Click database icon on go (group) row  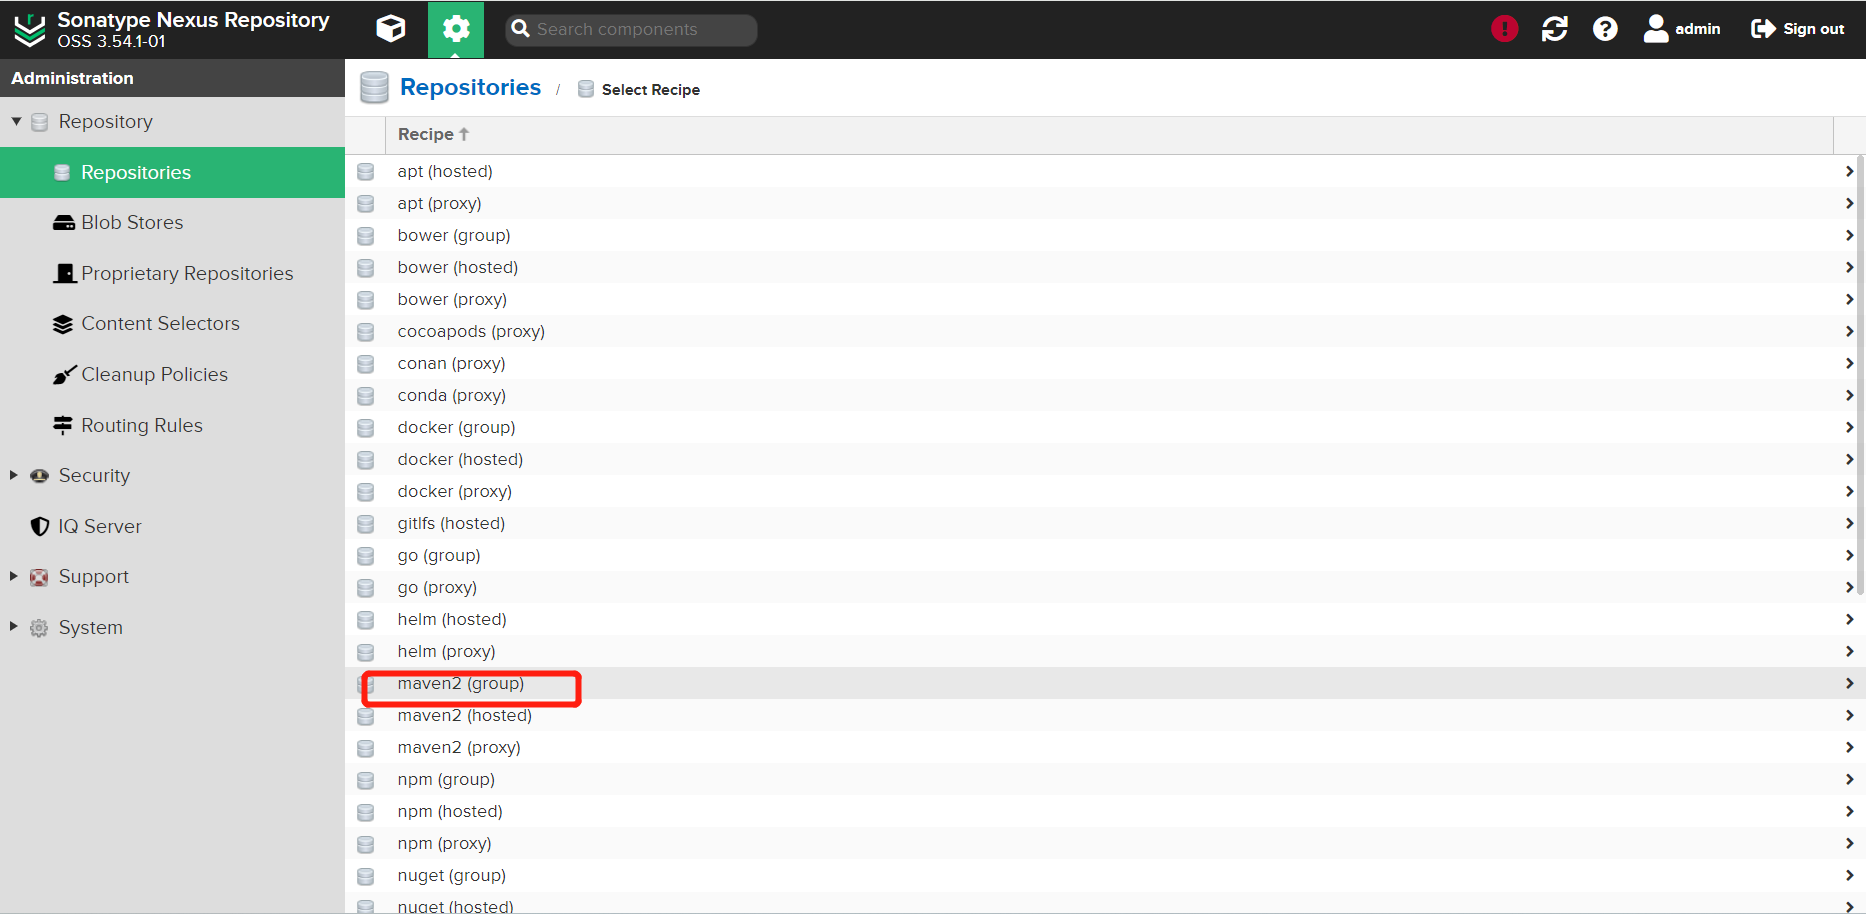(366, 556)
